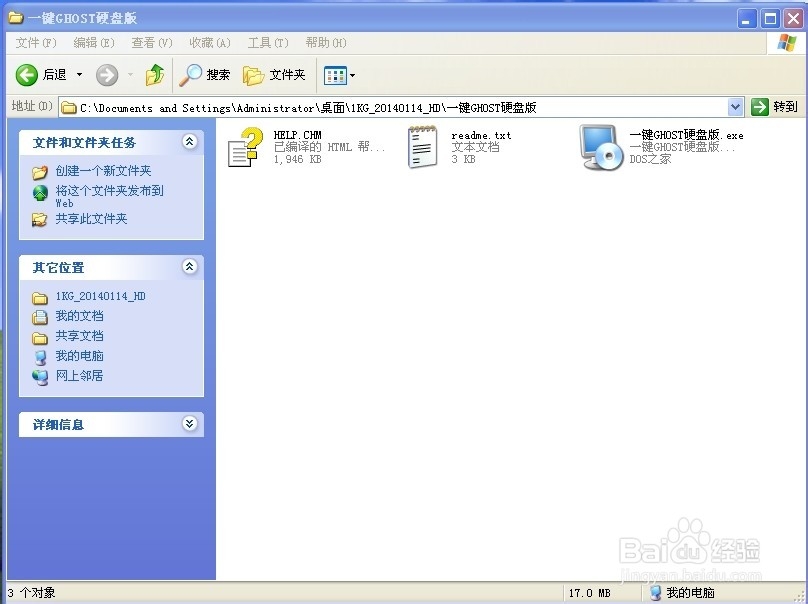This screenshot has height=604, width=808.
Task: Open the 帮助(H) menu
Action: coord(326,43)
